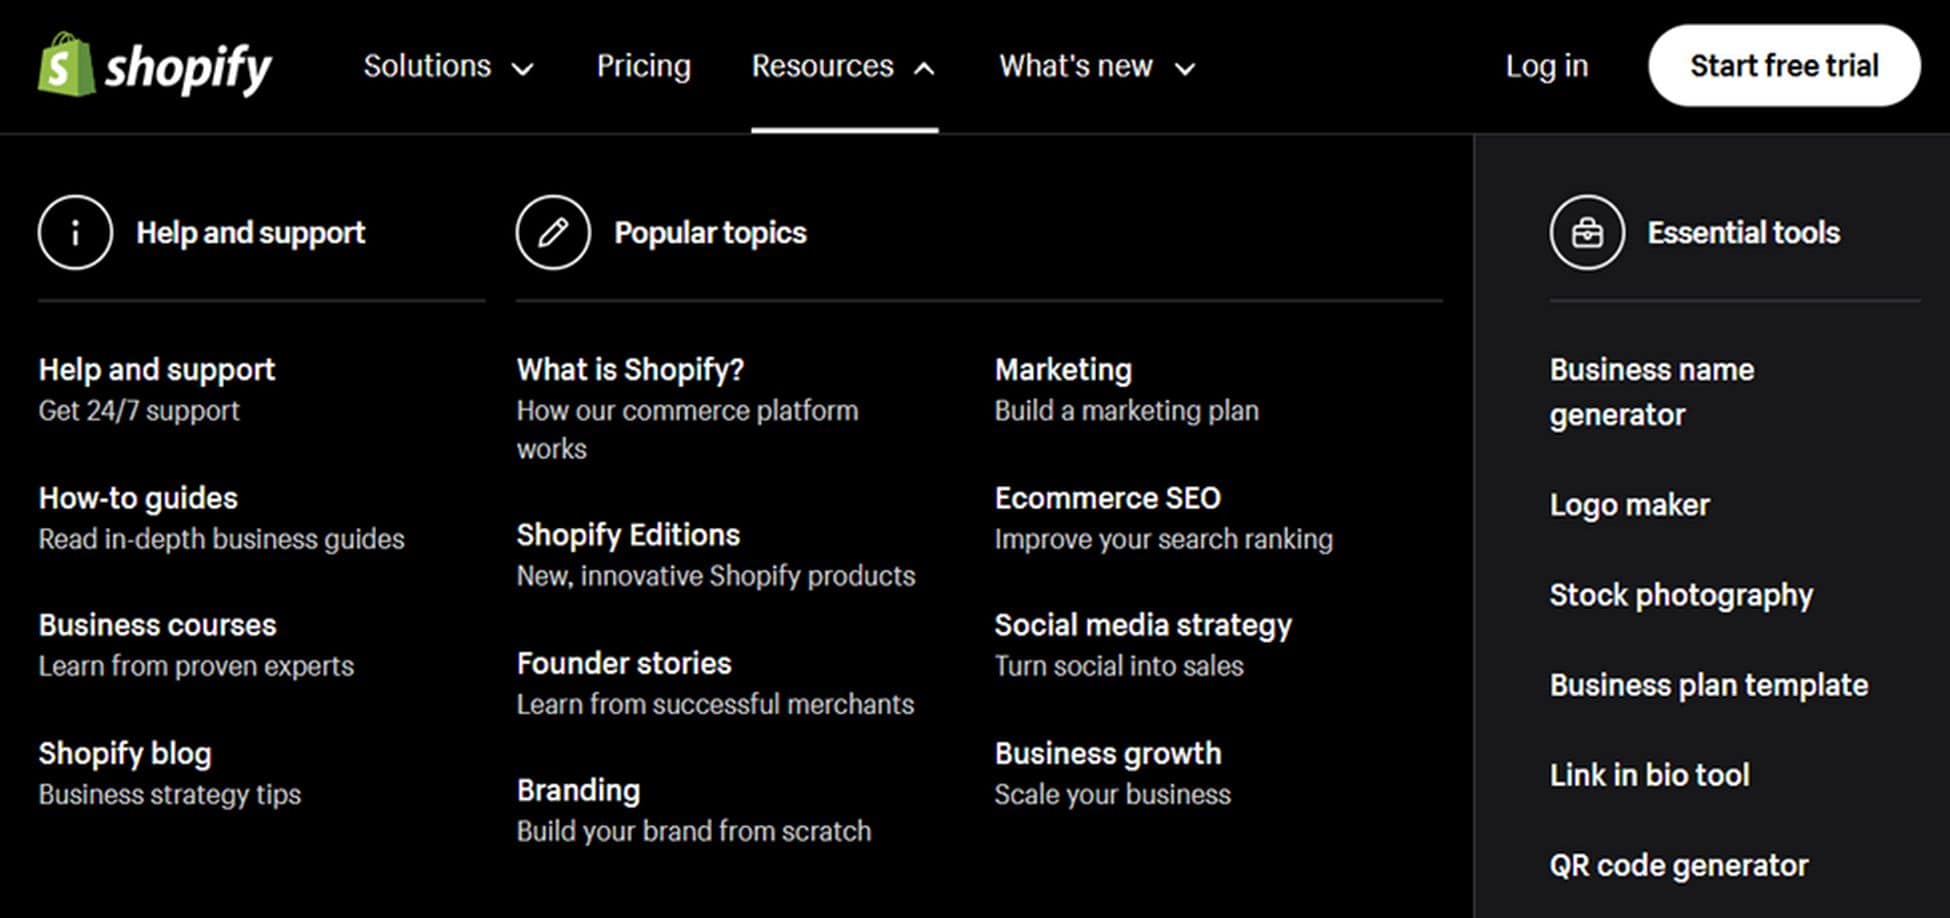Open What is Shopify?
The height and width of the screenshot is (918, 1950).
pos(630,369)
